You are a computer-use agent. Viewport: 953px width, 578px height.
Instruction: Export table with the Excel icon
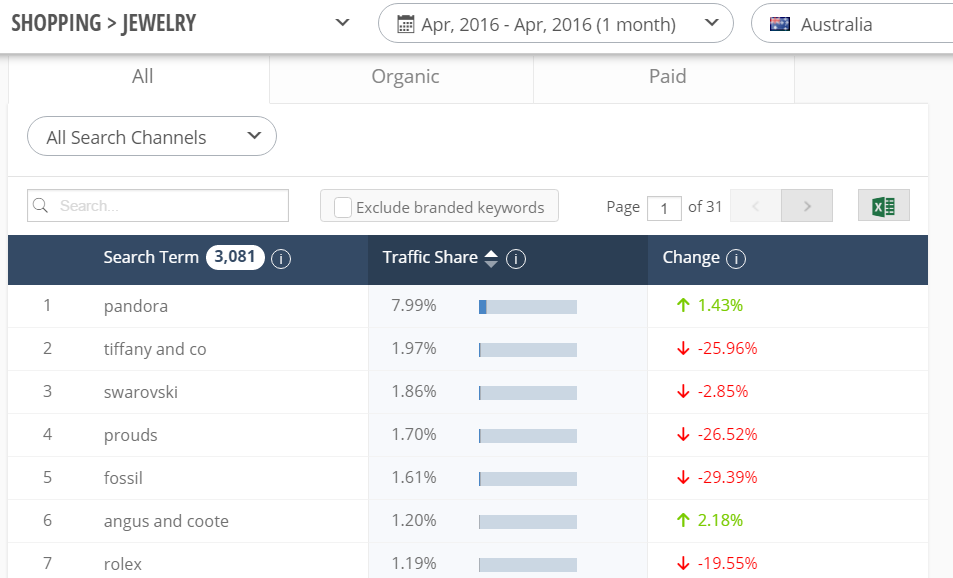[x=884, y=206]
